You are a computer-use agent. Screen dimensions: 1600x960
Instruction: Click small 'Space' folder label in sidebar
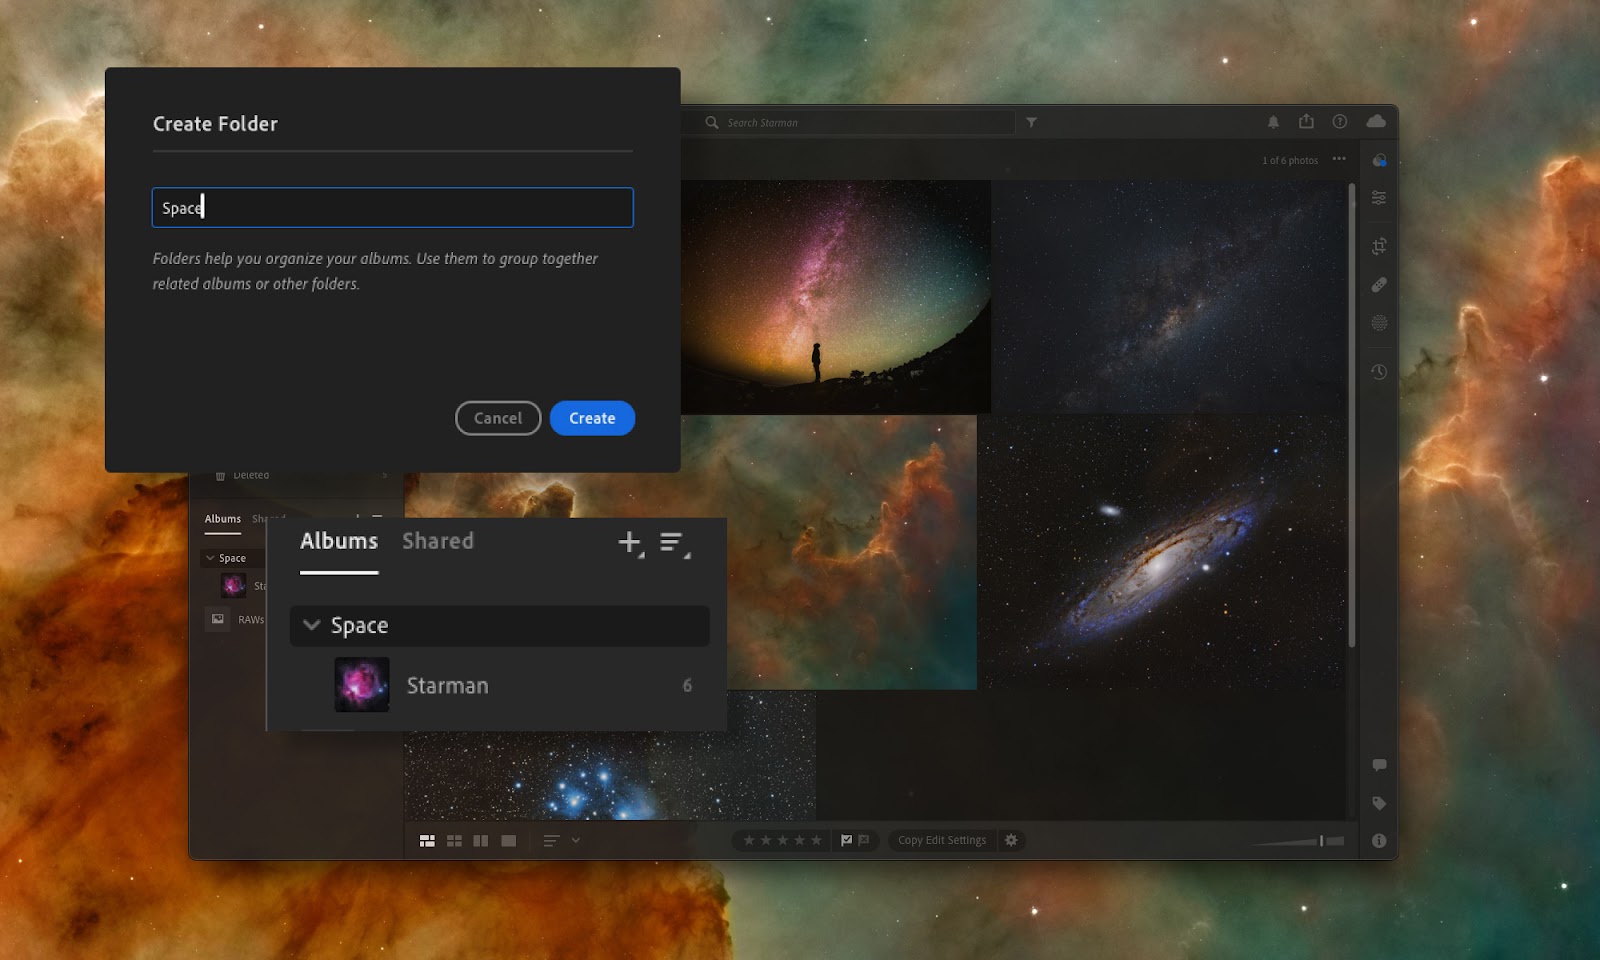click(x=232, y=558)
